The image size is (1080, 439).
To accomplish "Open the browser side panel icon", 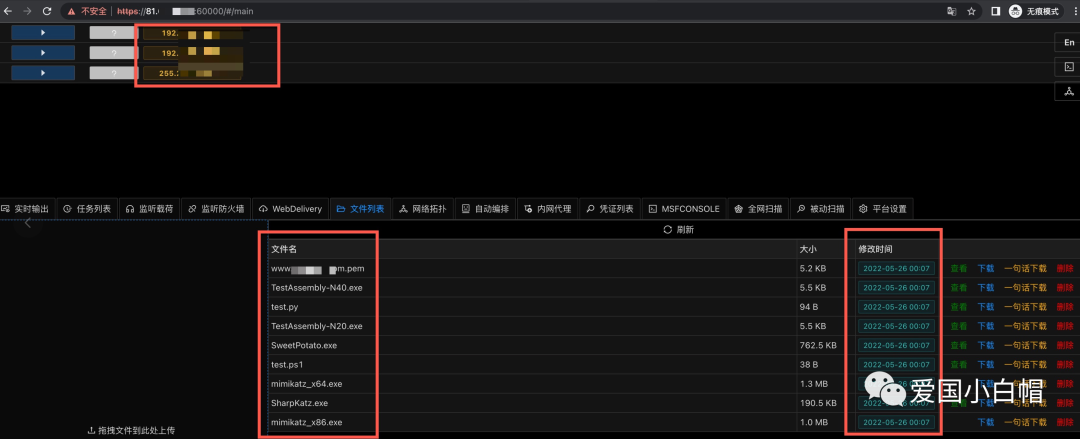I will [x=995, y=11].
